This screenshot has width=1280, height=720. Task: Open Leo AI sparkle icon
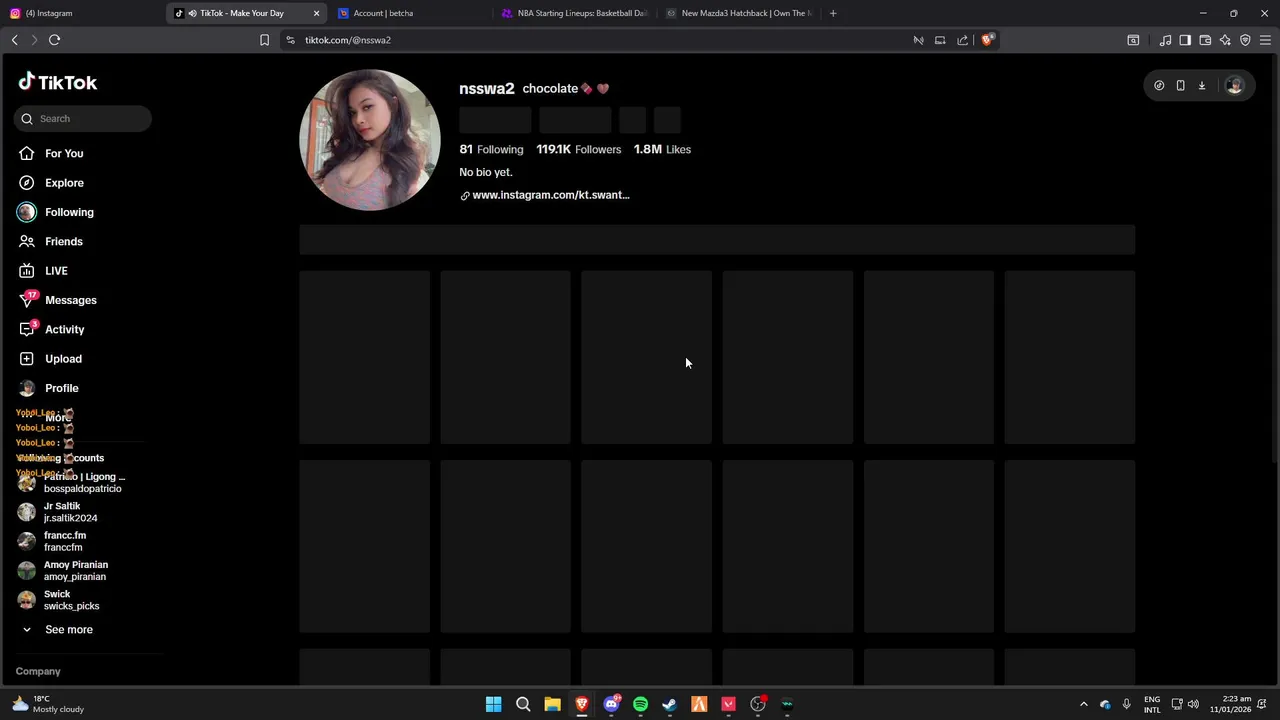coord(1225,40)
